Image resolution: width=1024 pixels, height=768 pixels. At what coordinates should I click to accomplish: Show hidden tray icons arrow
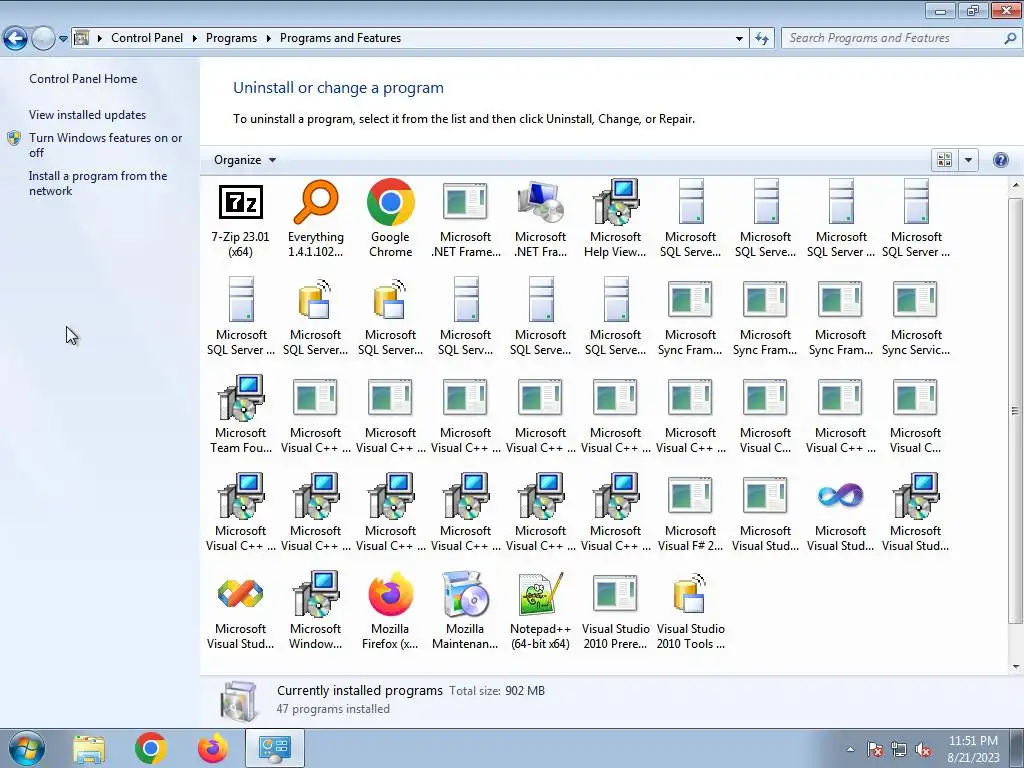[x=850, y=749]
